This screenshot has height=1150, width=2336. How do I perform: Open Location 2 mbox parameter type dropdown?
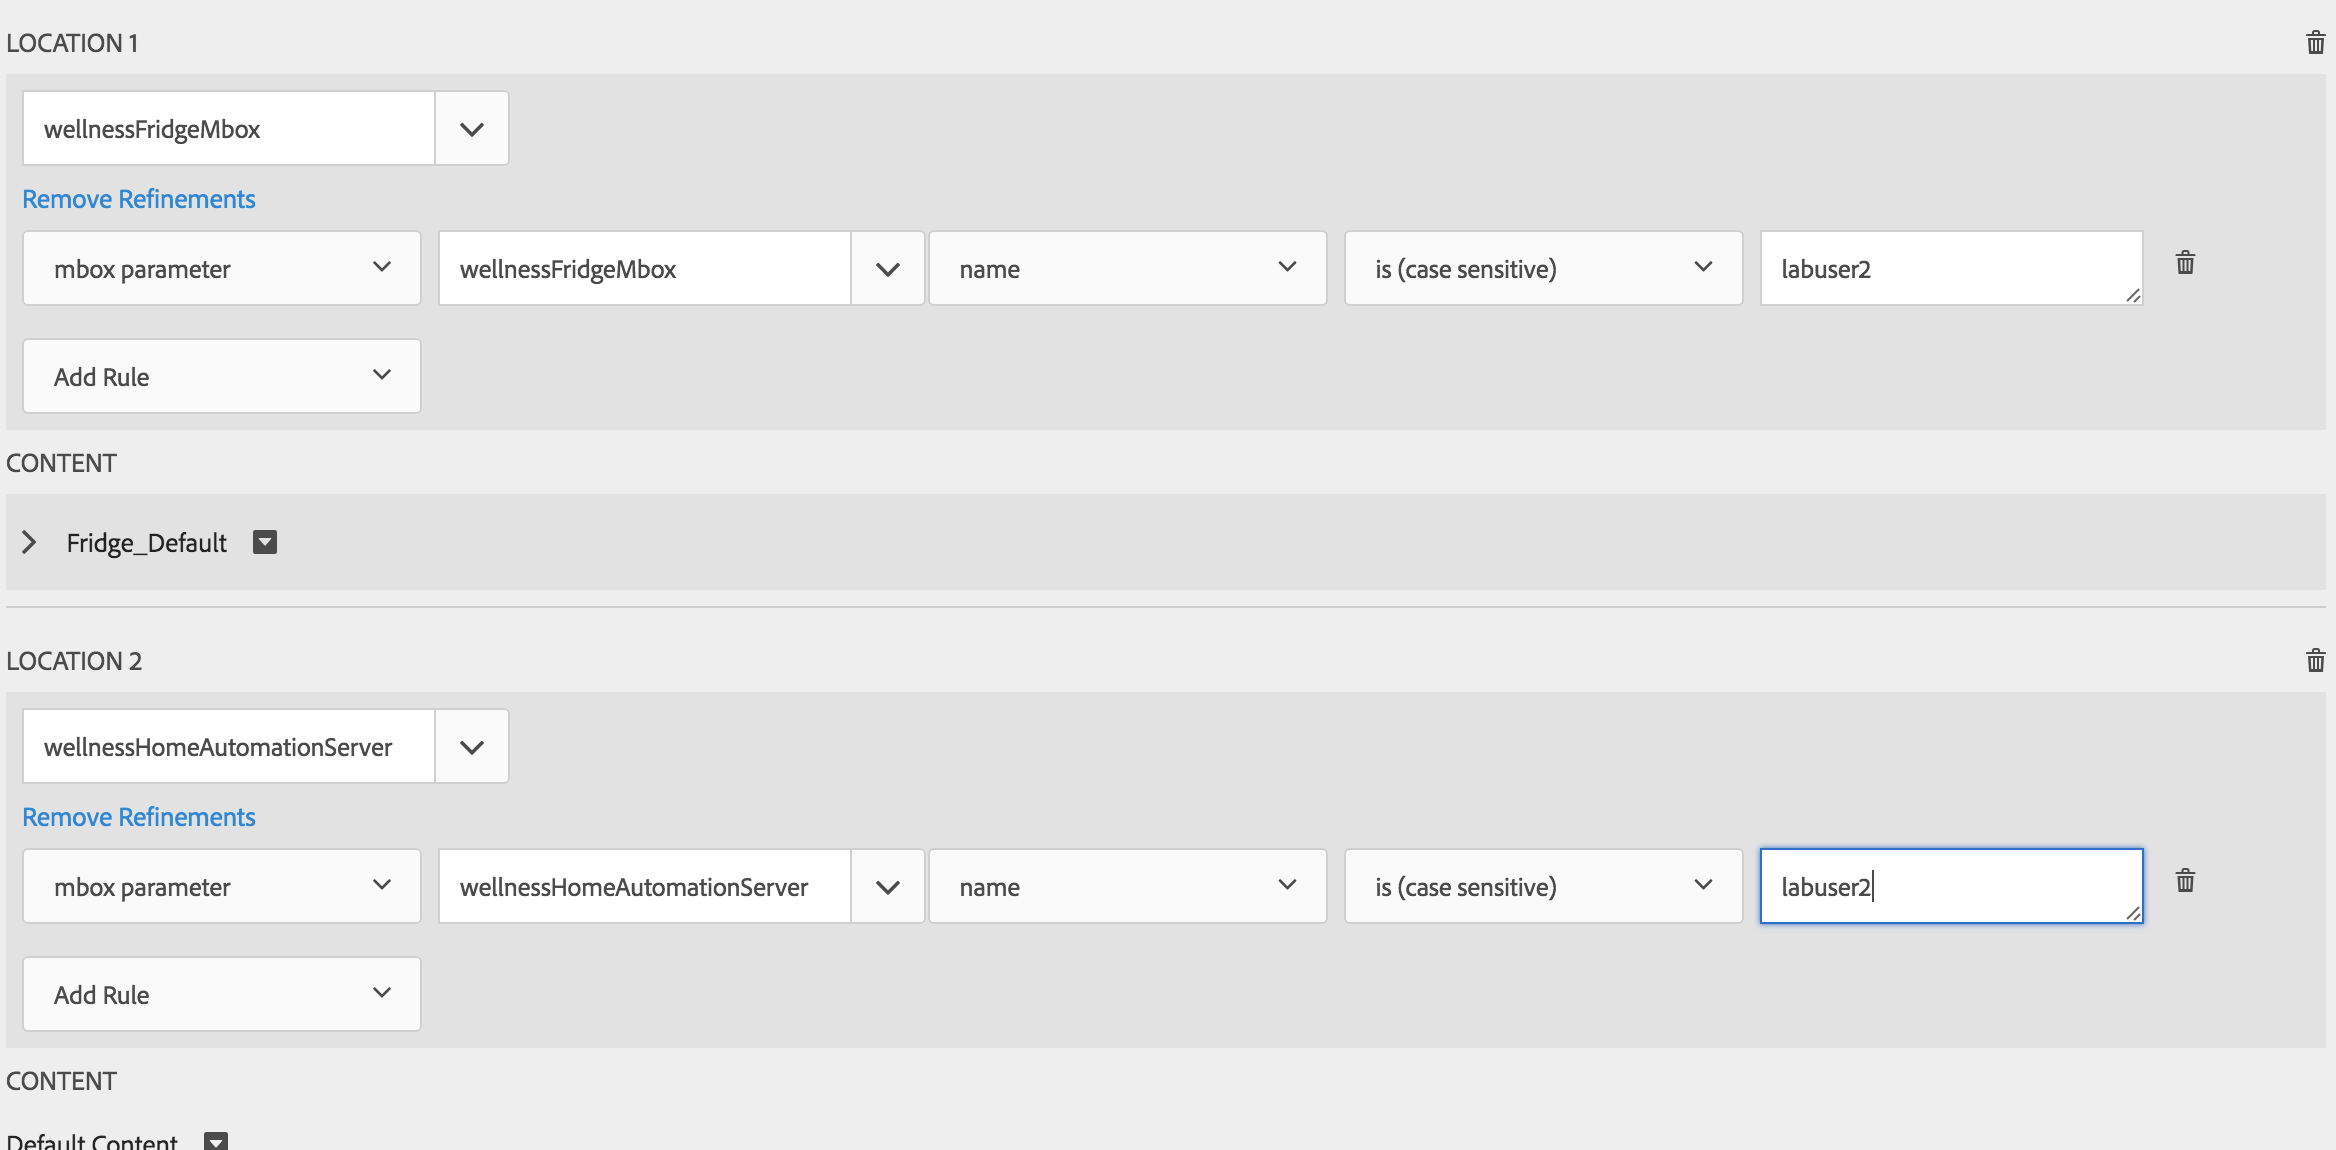point(222,886)
